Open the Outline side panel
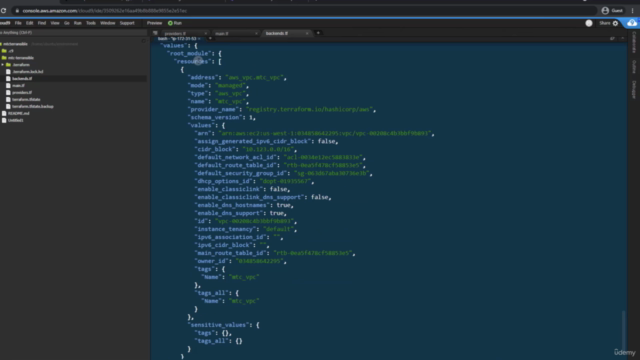 [x=634, y=67]
